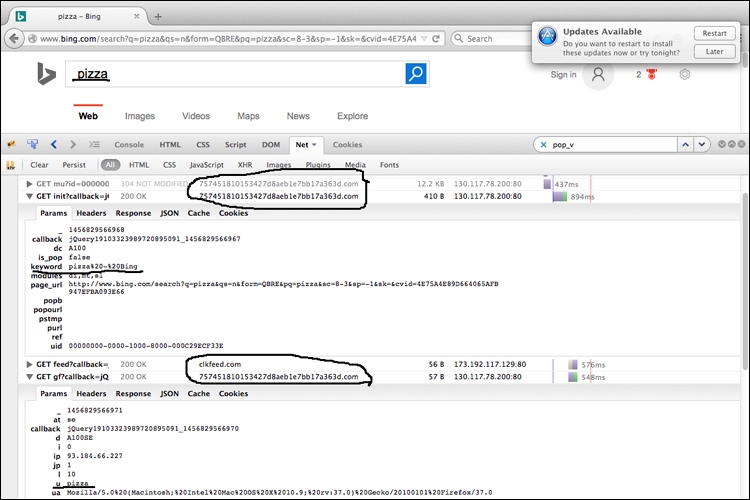Viewport: 750px width, 500px height.
Task: Open the Bing Images tab
Action: coord(140,116)
